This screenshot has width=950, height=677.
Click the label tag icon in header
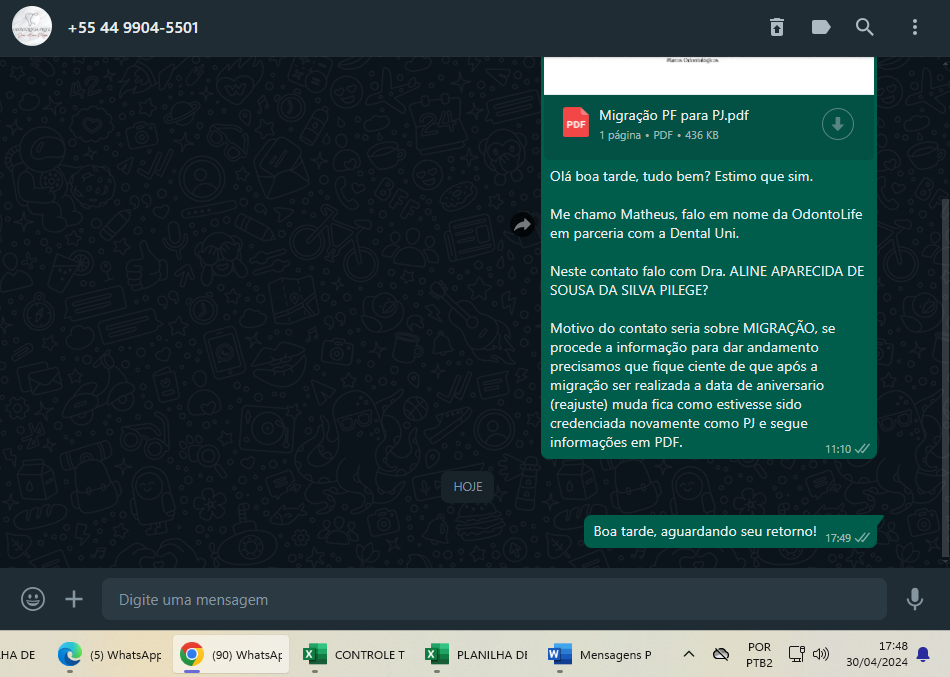(x=820, y=27)
